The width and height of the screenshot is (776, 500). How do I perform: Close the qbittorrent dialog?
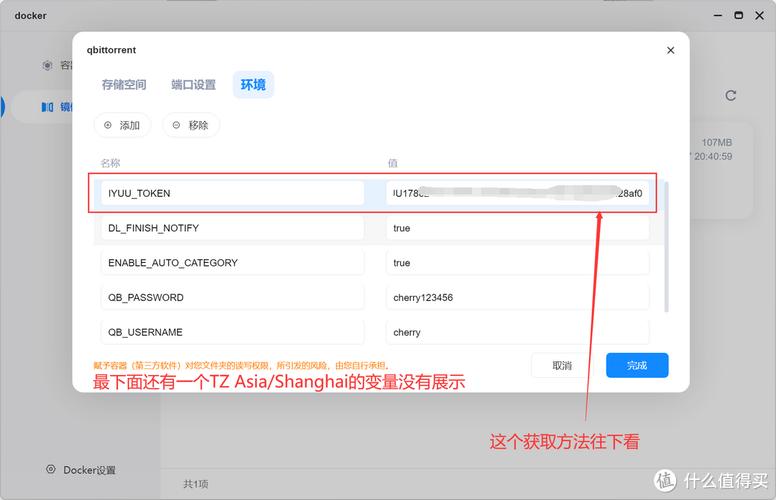tap(671, 50)
